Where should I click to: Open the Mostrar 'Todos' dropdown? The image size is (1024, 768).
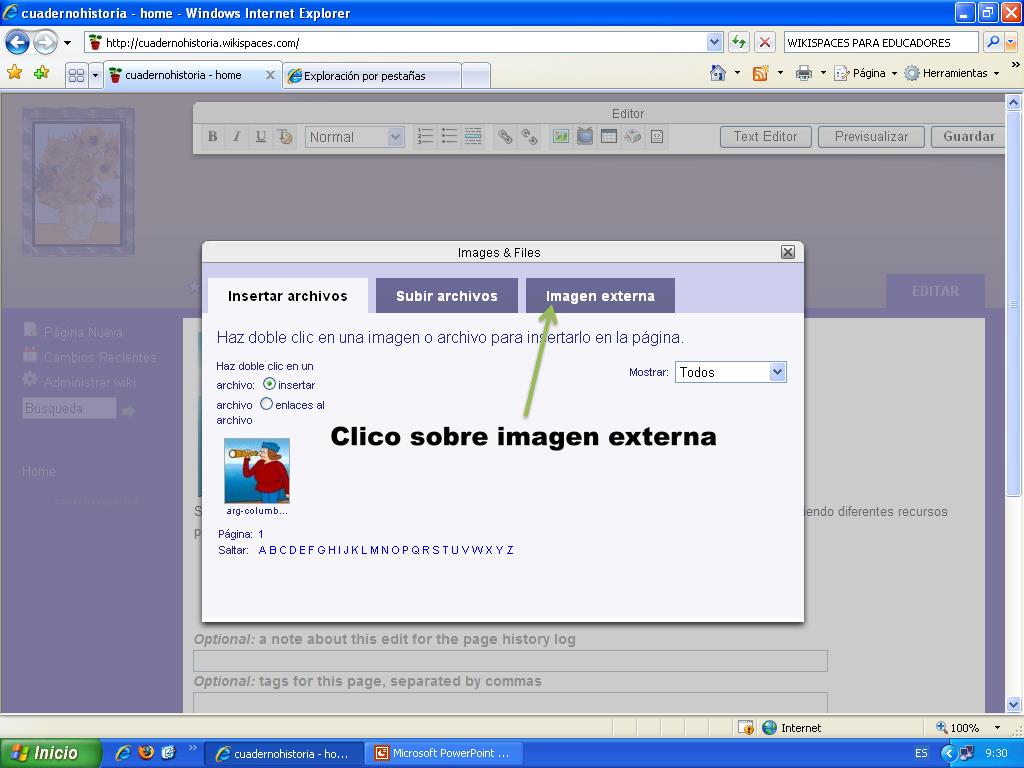coord(730,372)
